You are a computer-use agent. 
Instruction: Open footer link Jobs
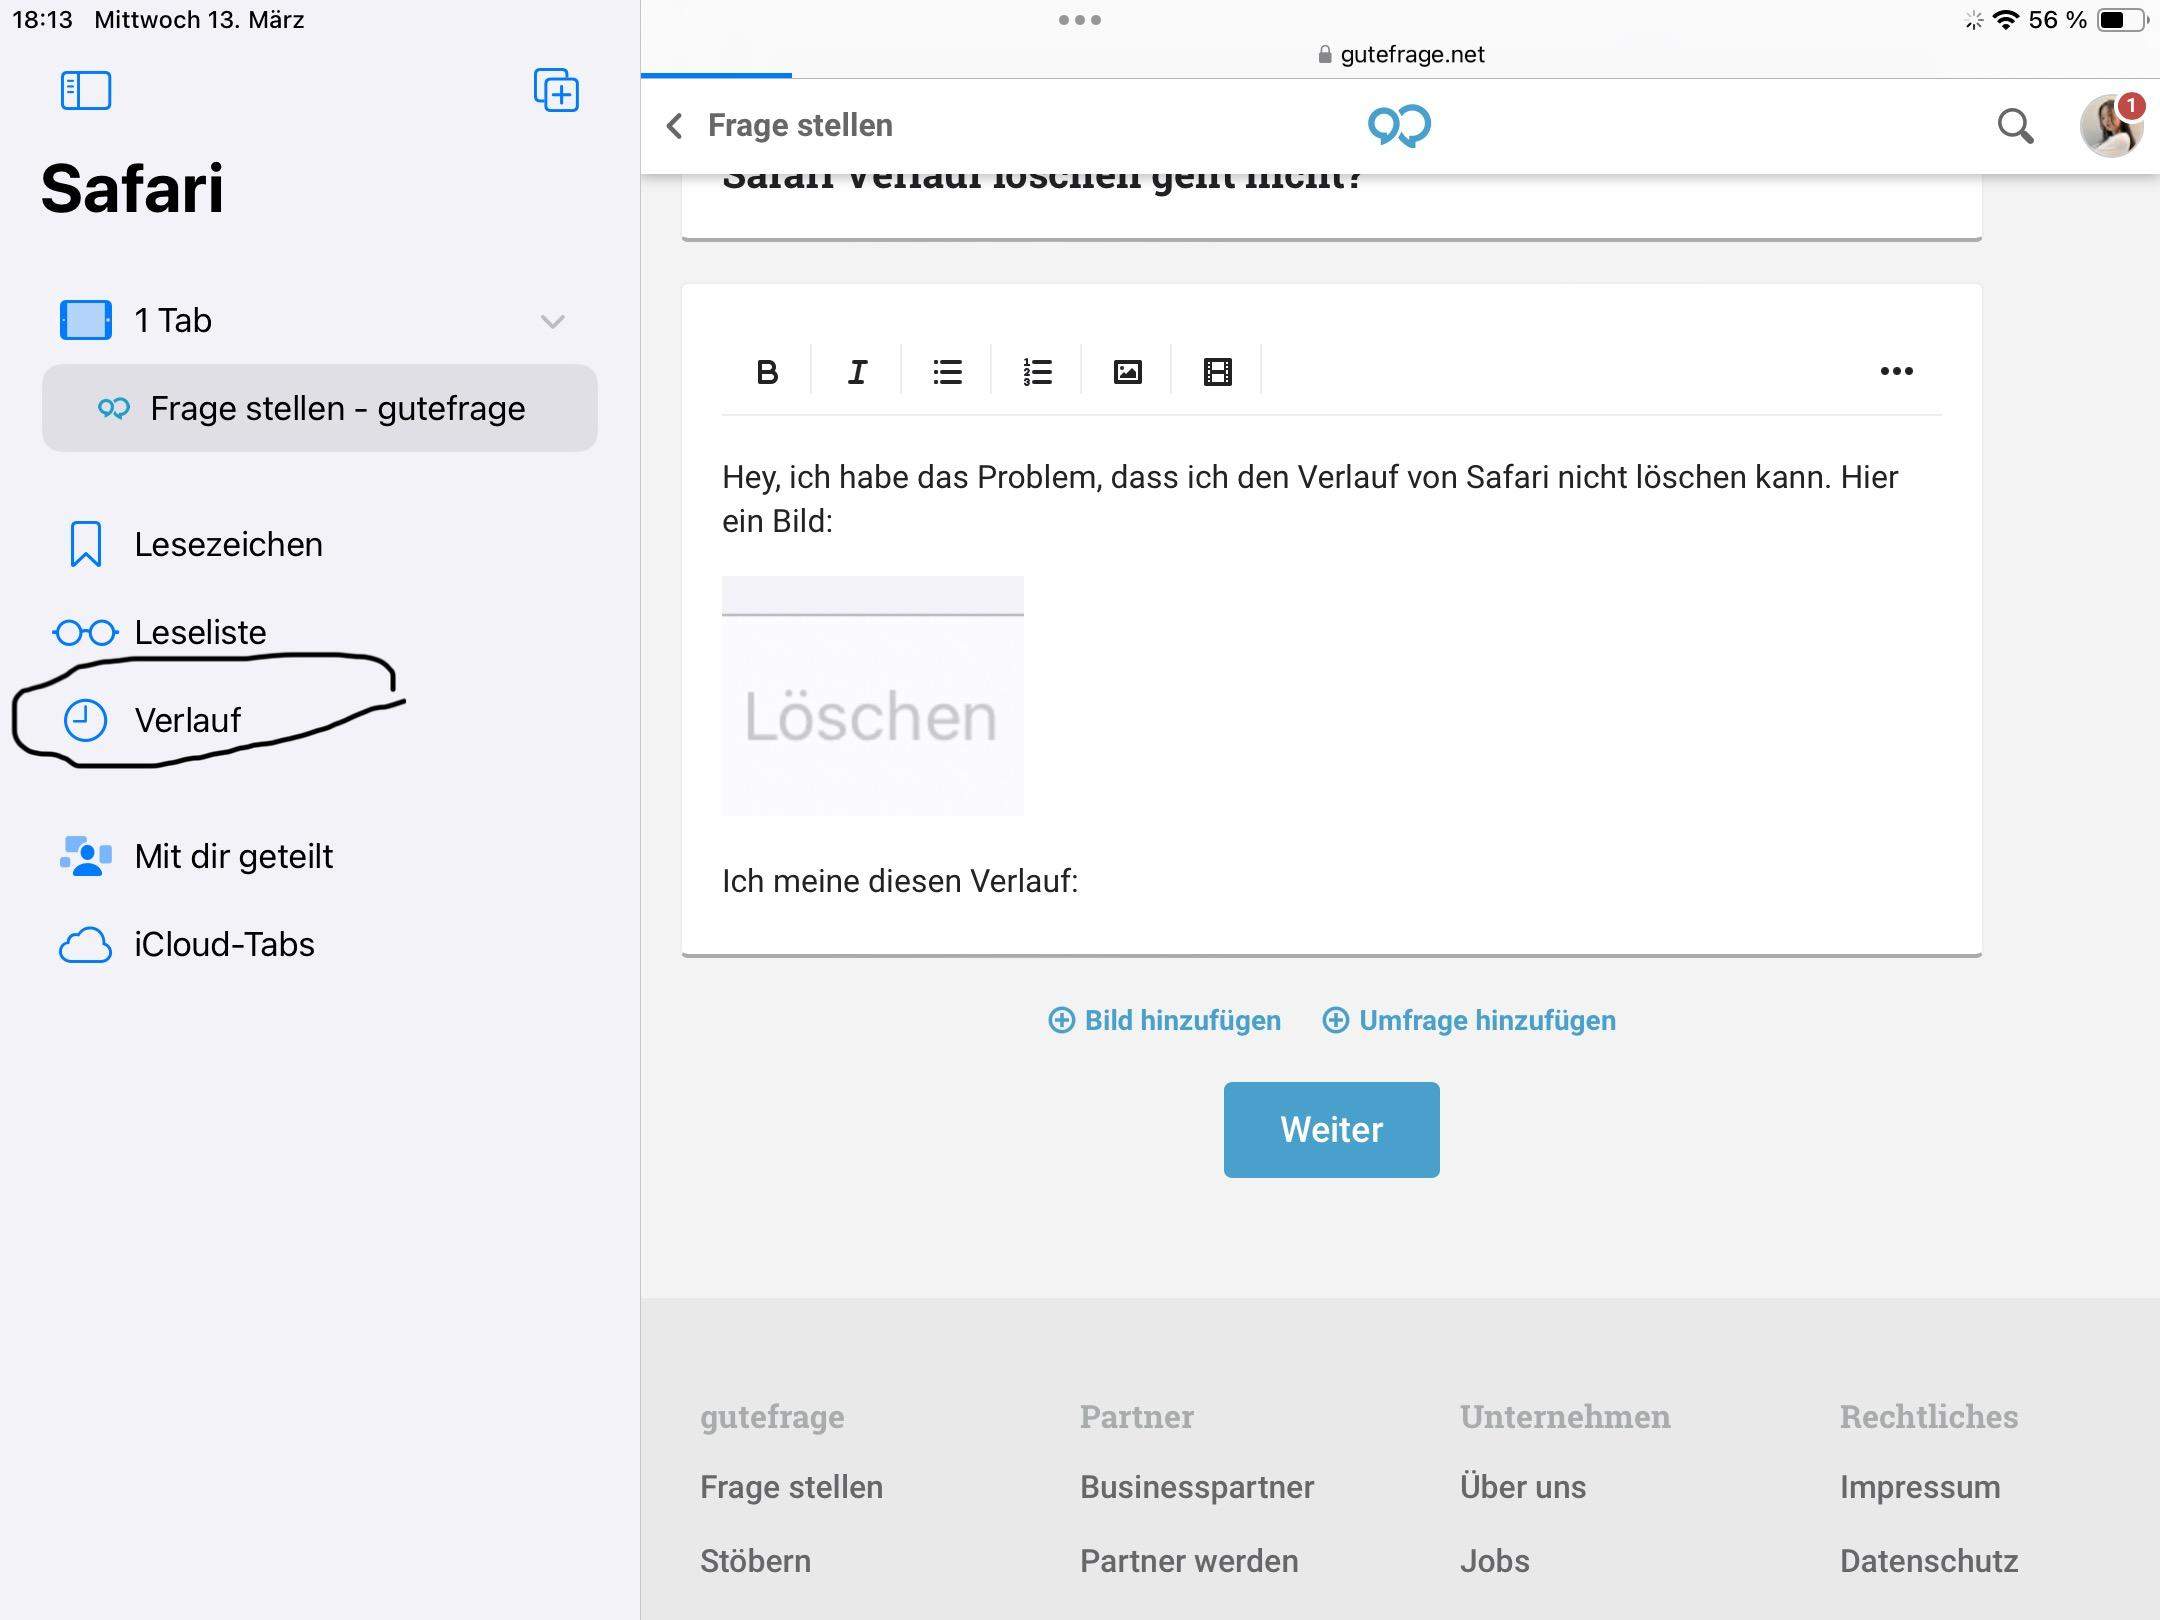click(1495, 1561)
